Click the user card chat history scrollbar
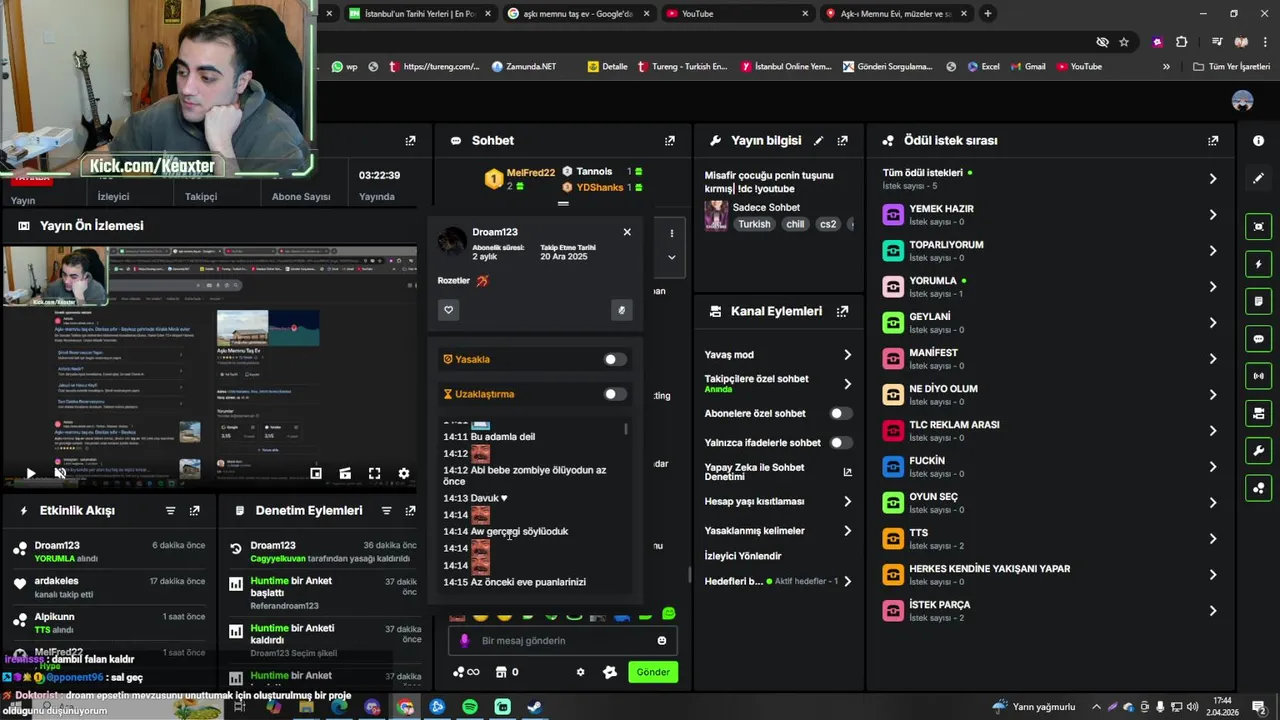 pos(626,429)
